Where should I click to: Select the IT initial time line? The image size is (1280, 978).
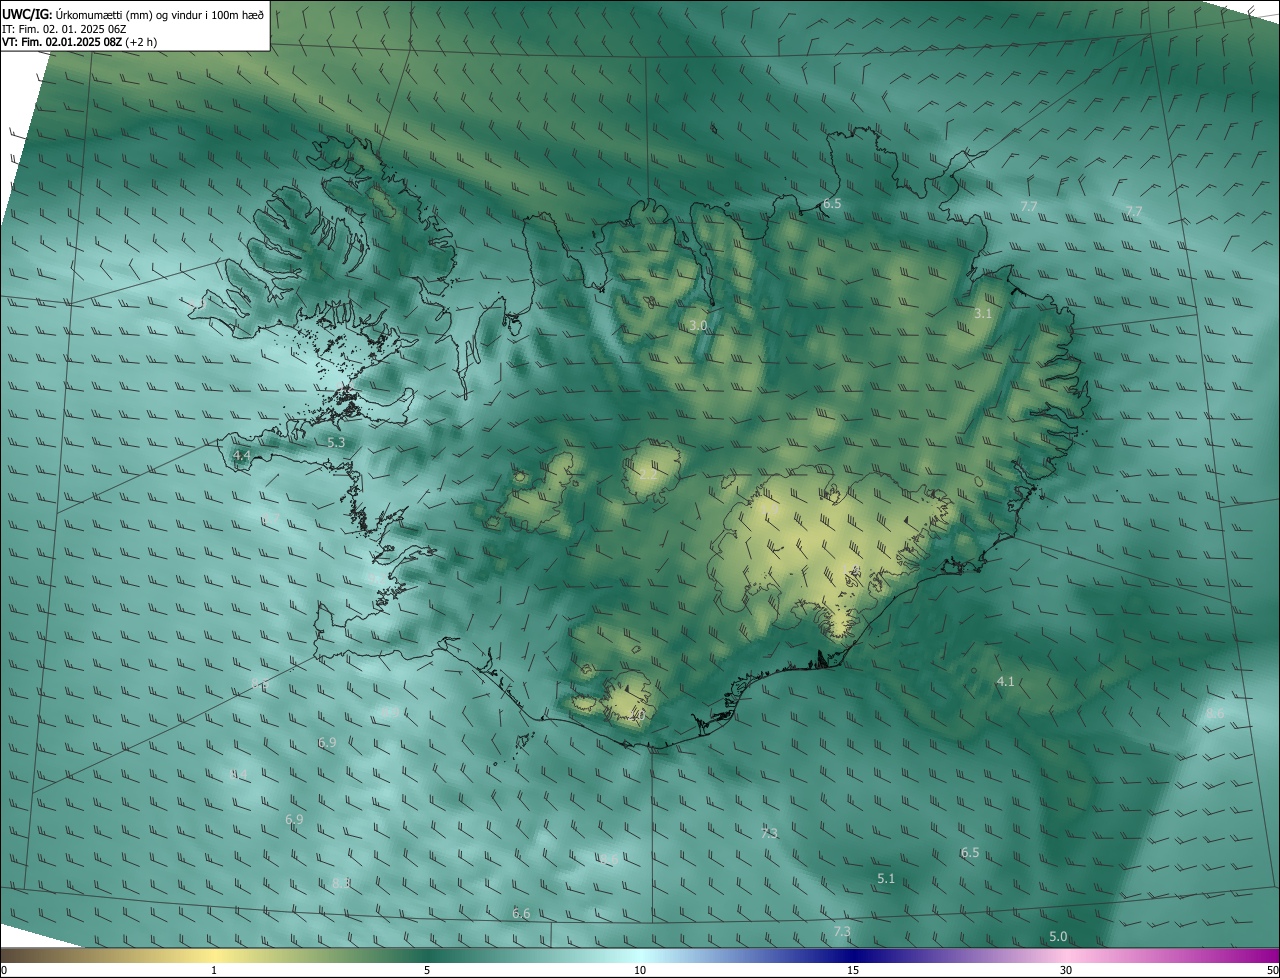[x=64, y=28]
